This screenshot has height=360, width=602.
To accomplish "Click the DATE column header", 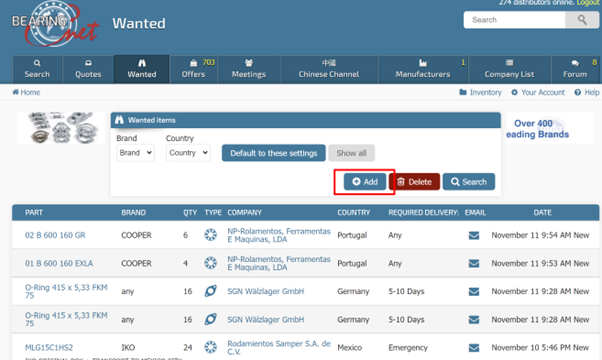I will pyautogui.click(x=542, y=213).
